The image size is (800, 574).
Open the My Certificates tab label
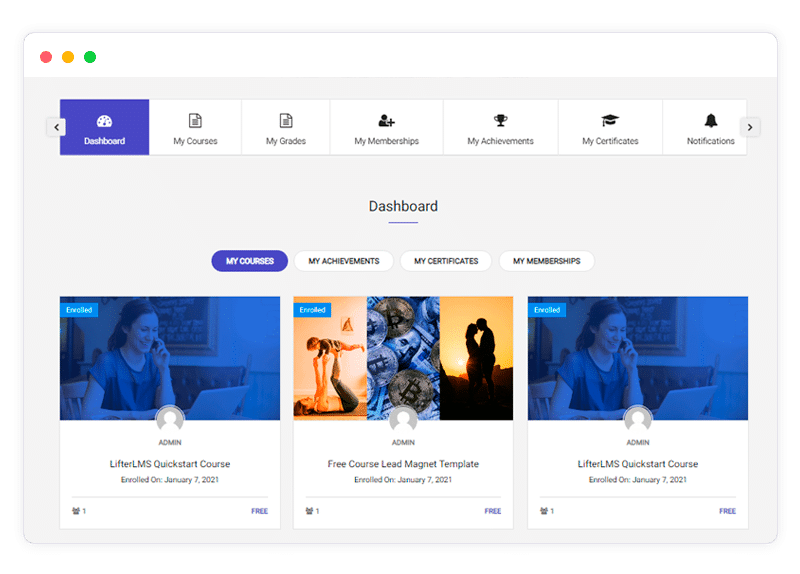[x=610, y=141]
